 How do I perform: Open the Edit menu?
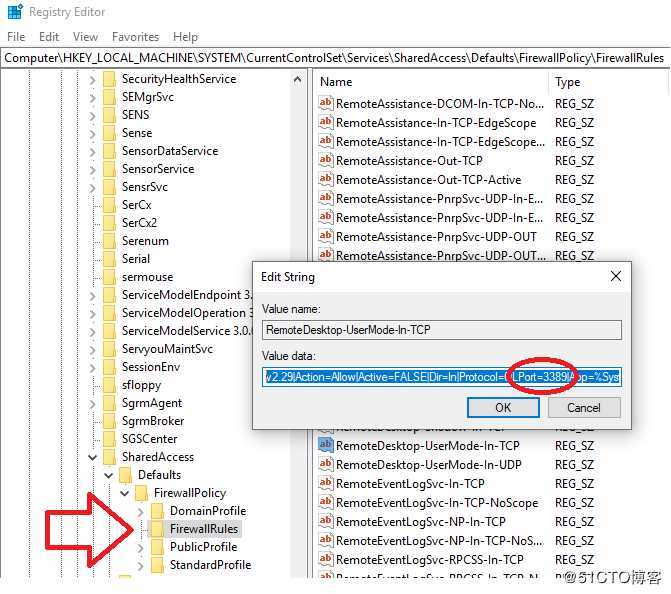(x=49, y=37)
